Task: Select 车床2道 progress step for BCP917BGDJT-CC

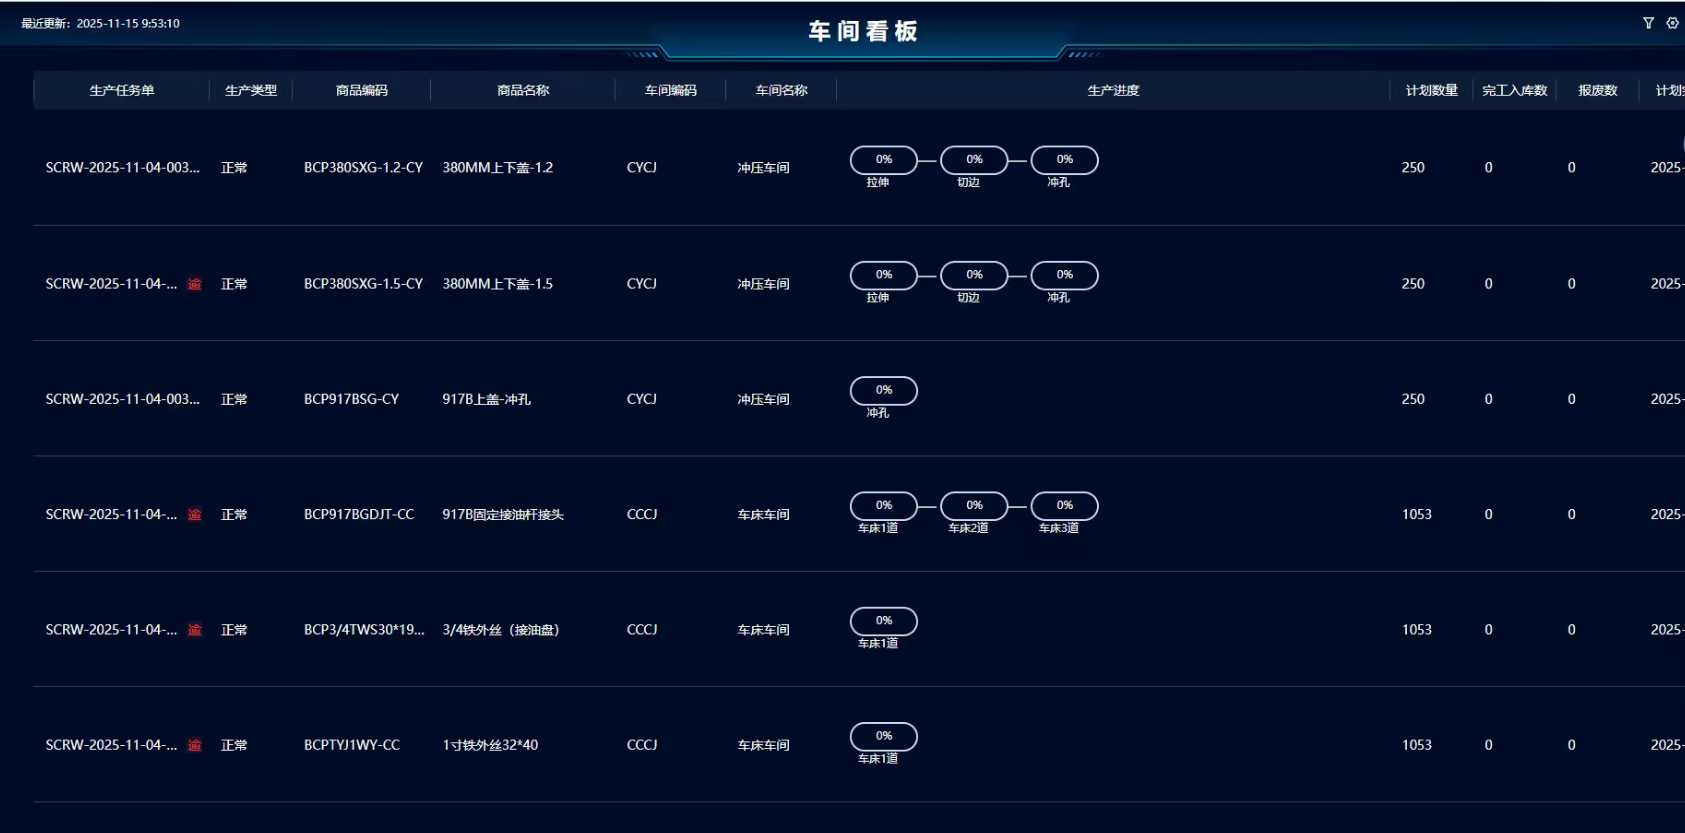Action: pos(973,506)
